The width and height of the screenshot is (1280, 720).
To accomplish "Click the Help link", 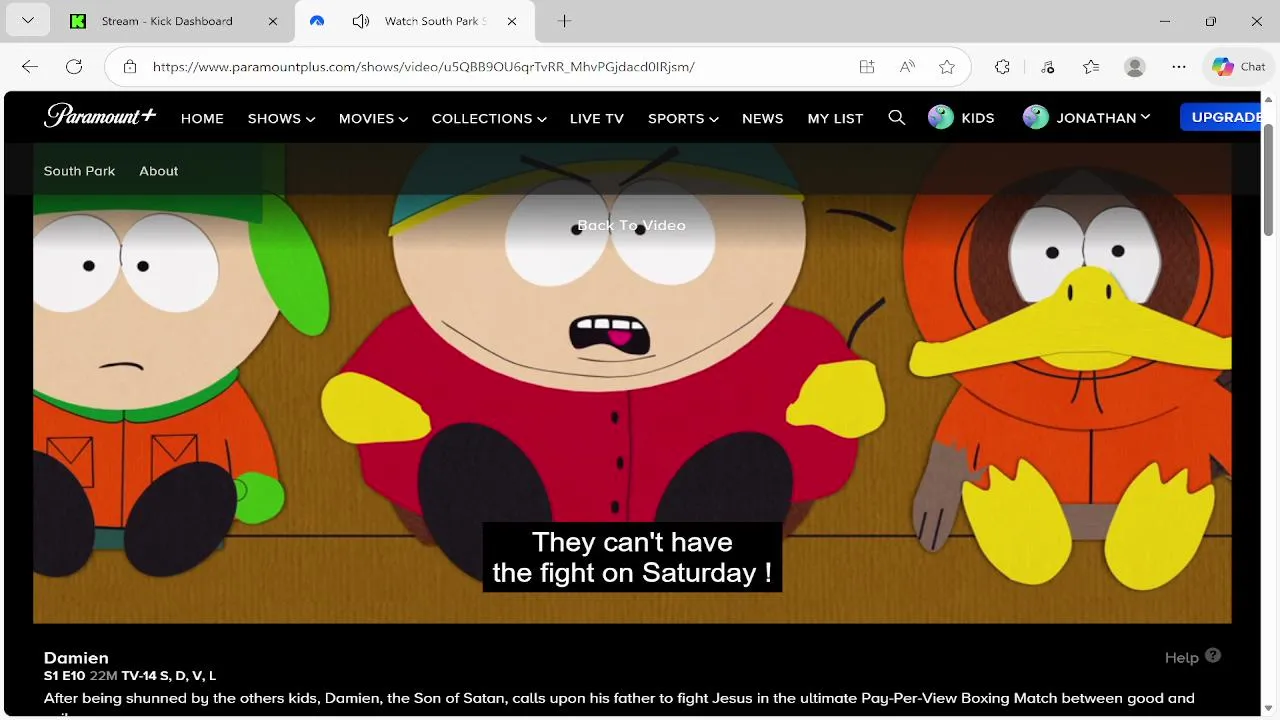I will 1182,657.
